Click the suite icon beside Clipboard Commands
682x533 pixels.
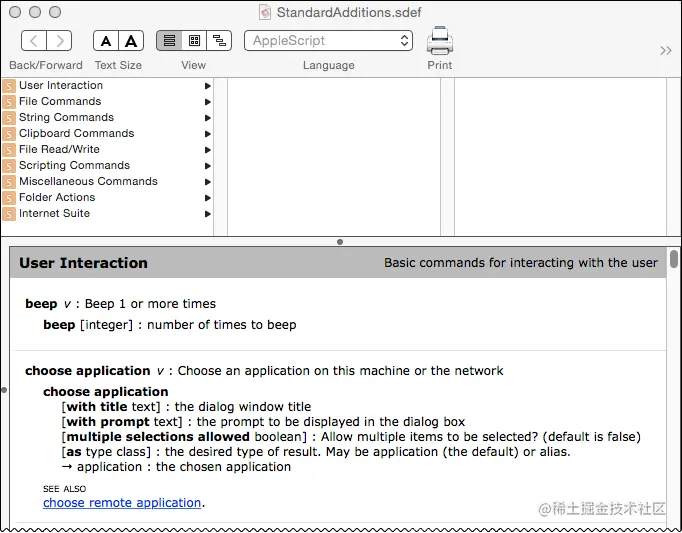tap(9, 134)
